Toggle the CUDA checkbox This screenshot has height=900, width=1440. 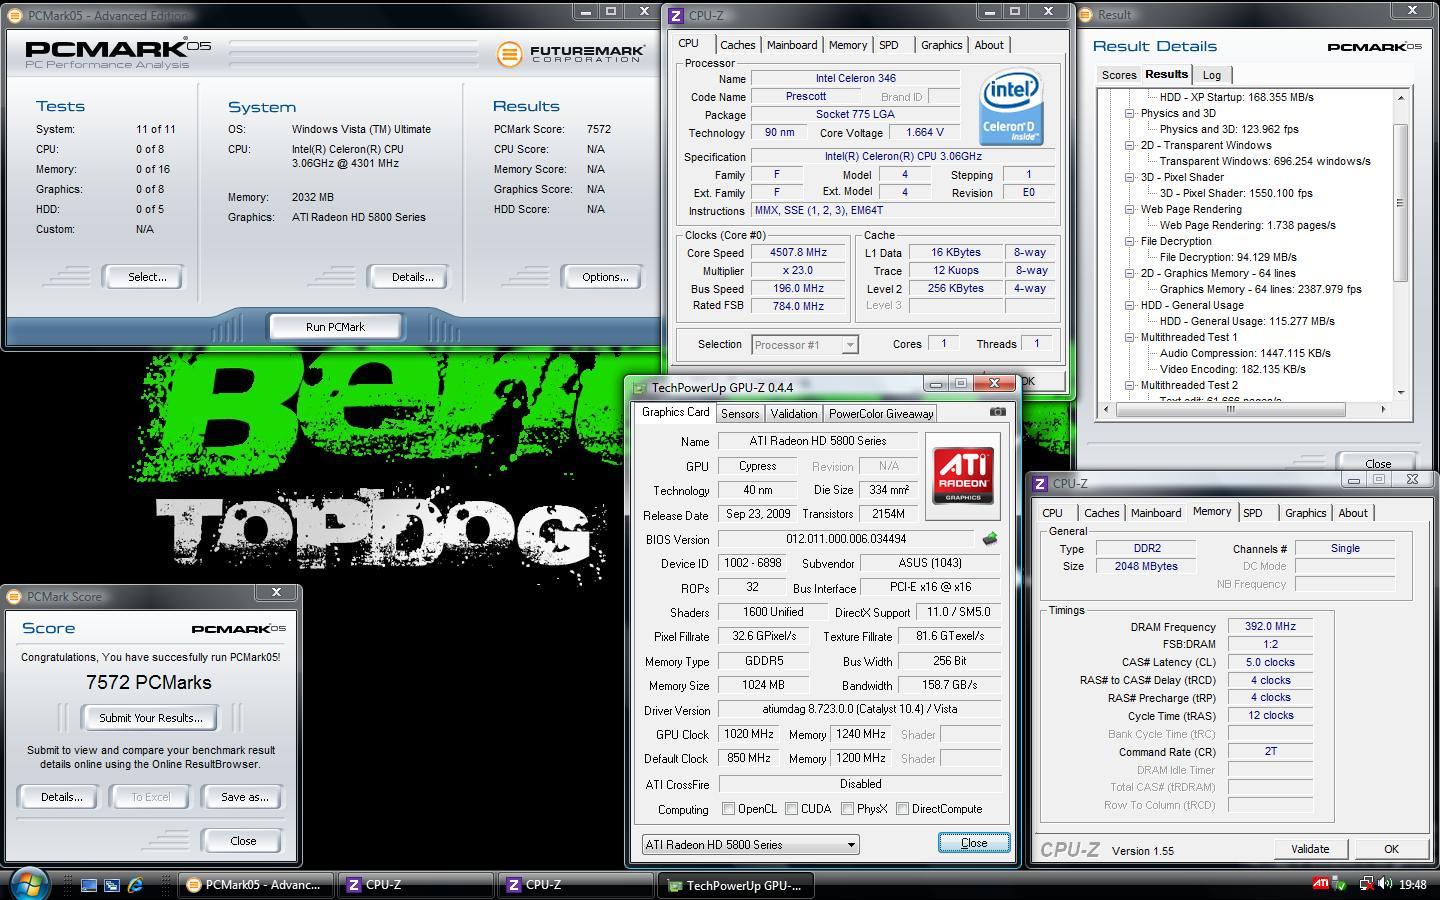(792, 809)
